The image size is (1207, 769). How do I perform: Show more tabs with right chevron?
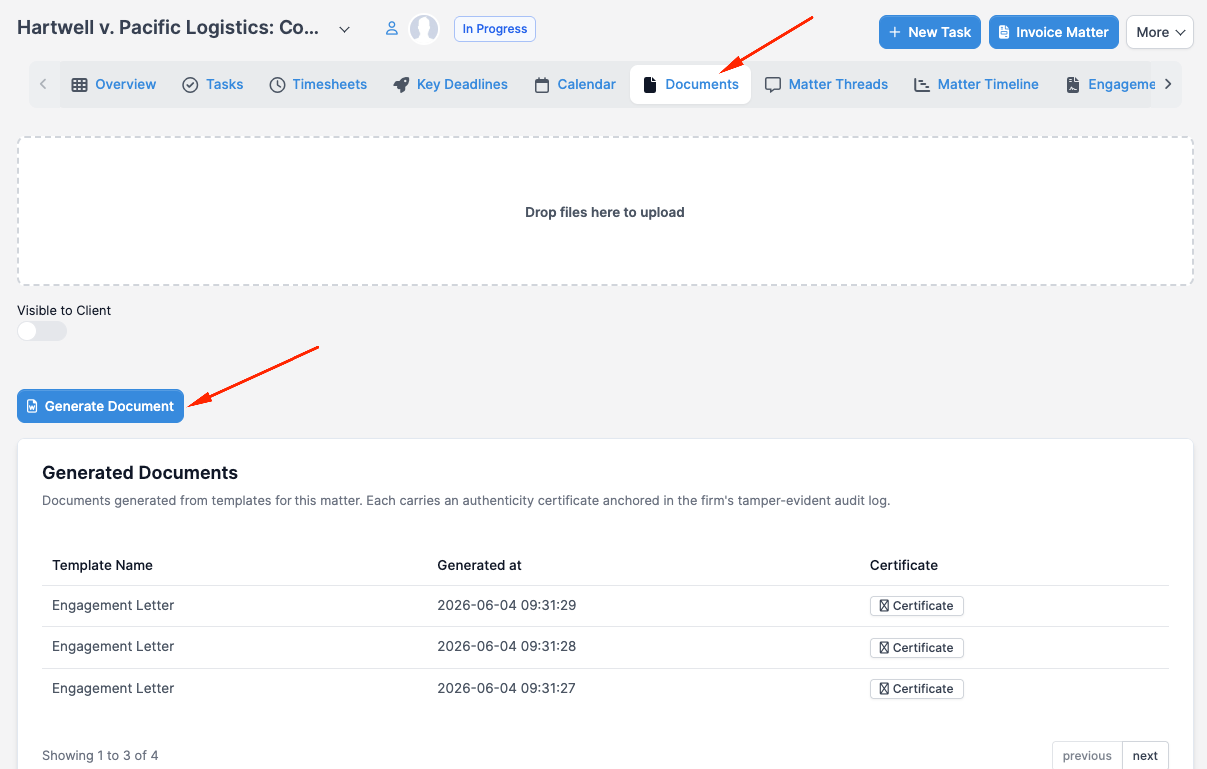point(1168,85)
